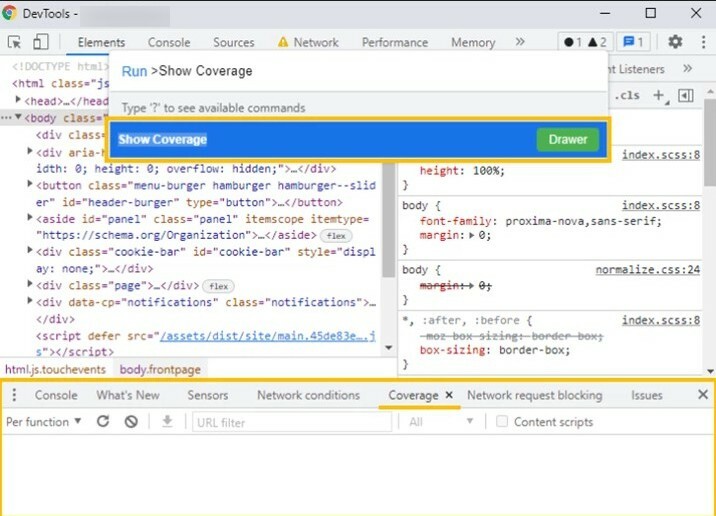Expand the margin shorthand triangle in body rule
Screen dimensions: 716x516
point(472,235)
